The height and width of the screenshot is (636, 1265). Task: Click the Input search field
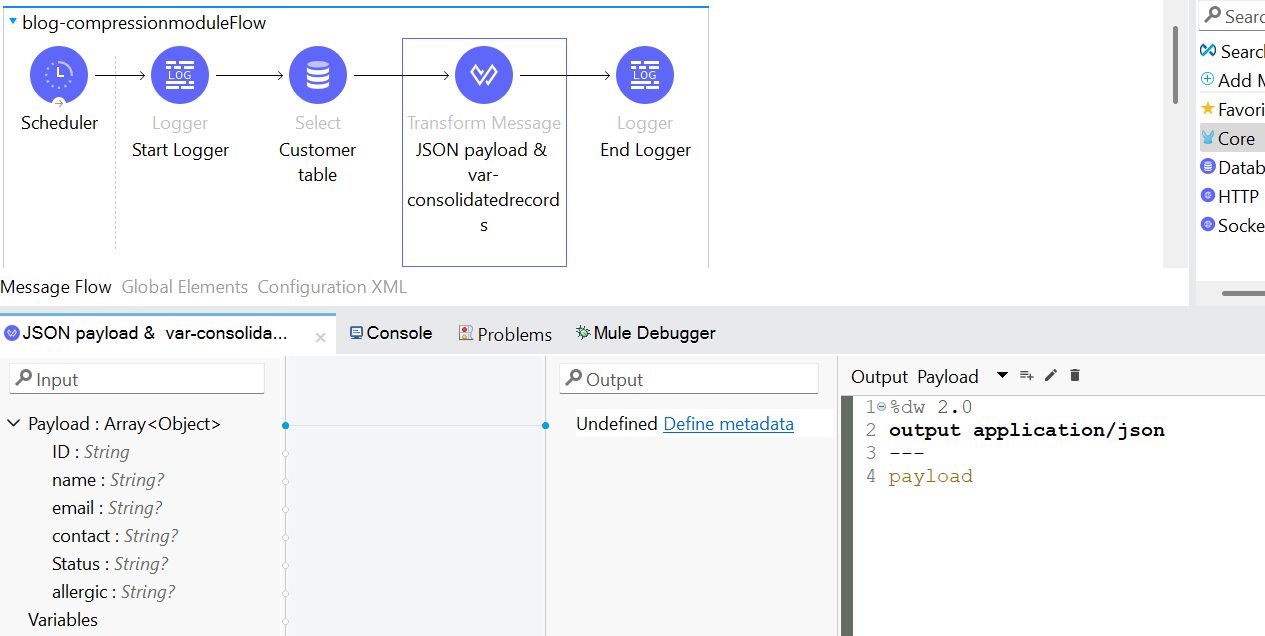click(x=138, y=379)
